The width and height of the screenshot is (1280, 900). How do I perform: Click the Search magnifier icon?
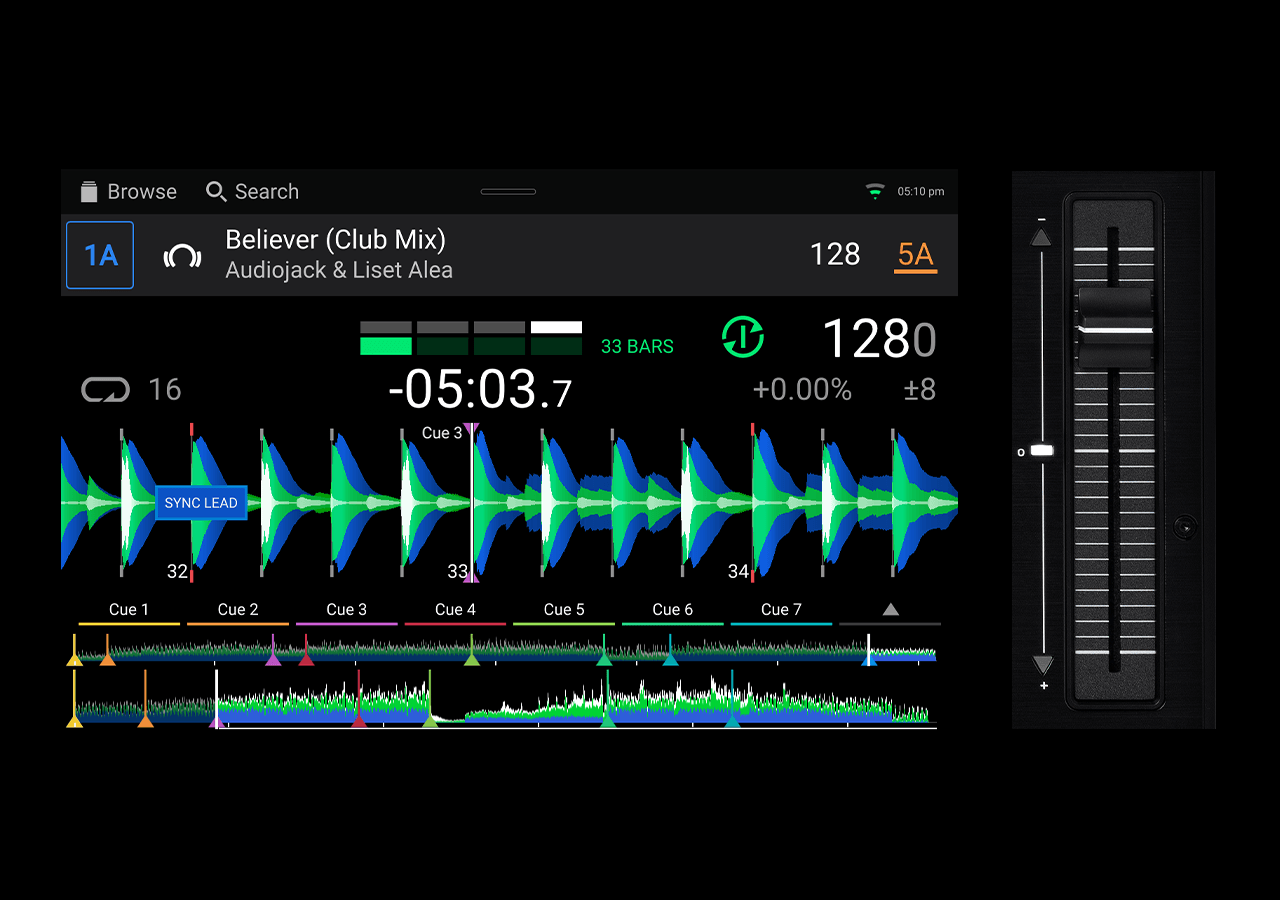click(x=215, y=192)
